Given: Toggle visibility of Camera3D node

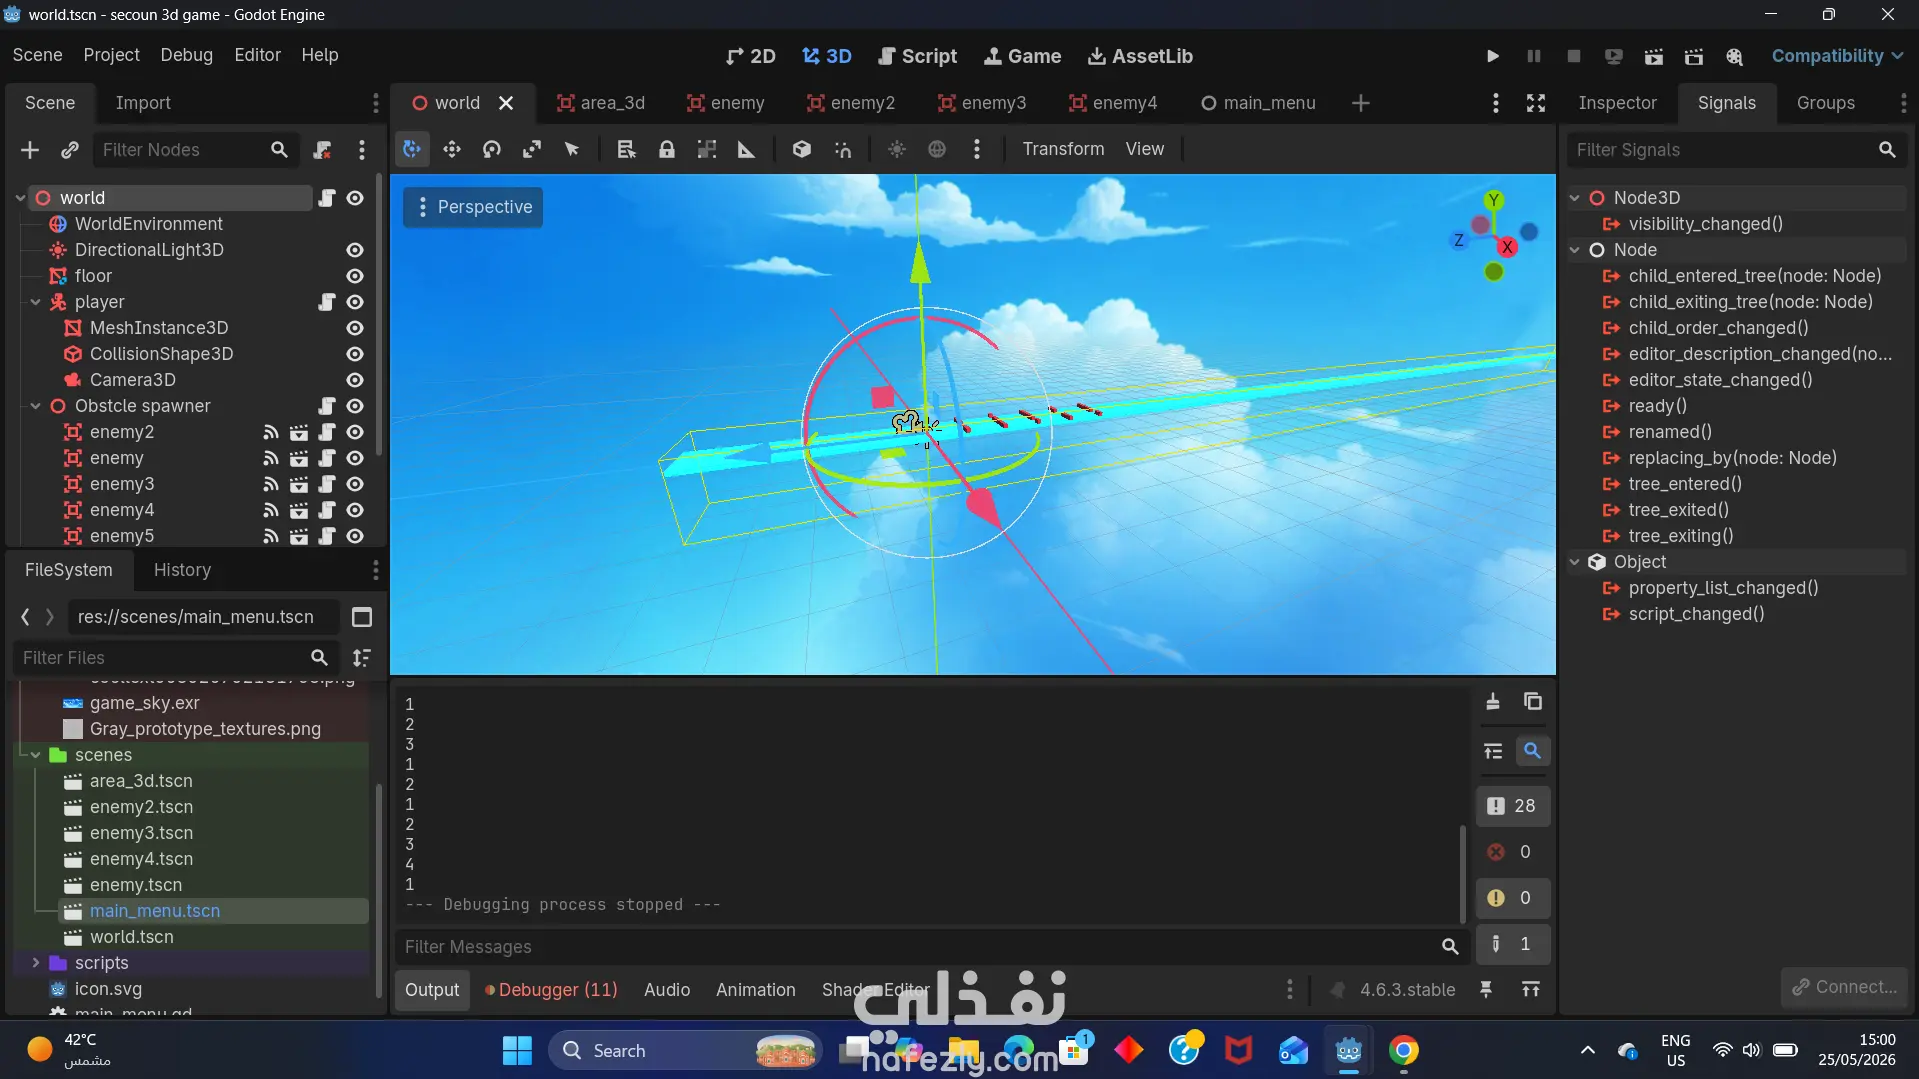Looking at the screenshot, I should click(x=355, y=380).
